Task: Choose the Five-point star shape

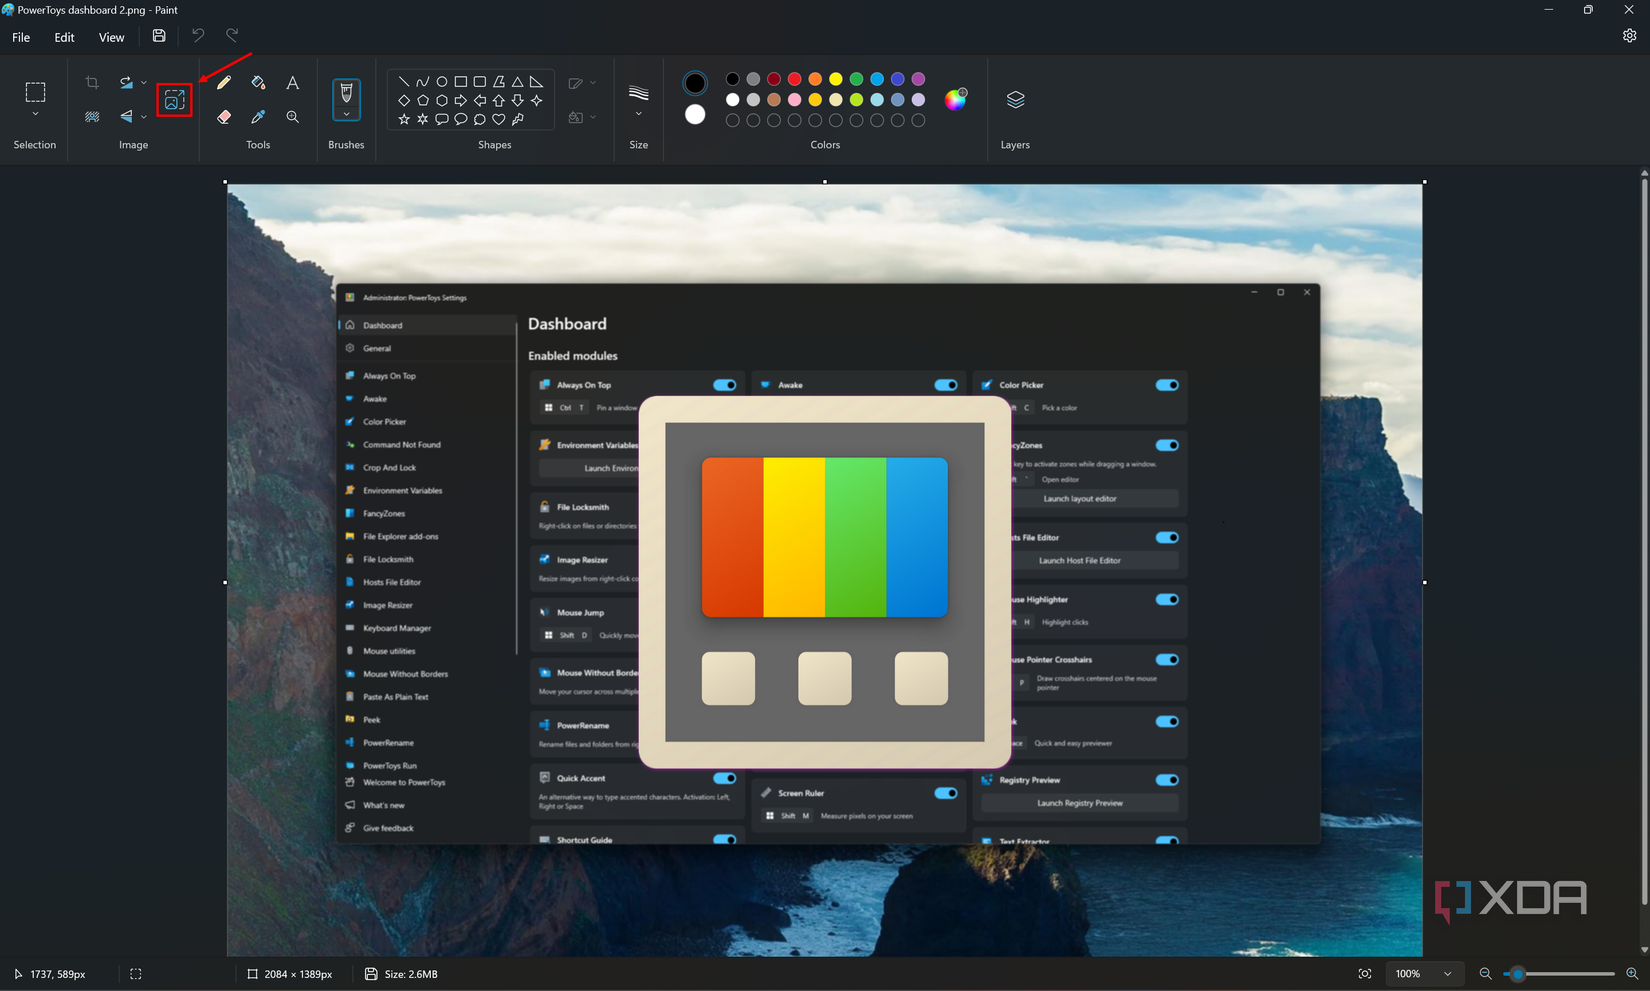Action: coord(403,119)
